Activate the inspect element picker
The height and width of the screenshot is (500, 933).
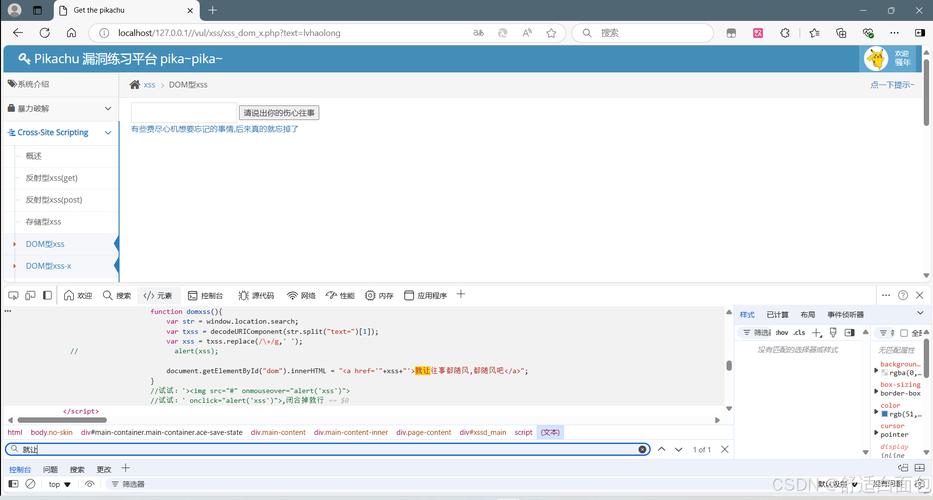click(13, 295)
